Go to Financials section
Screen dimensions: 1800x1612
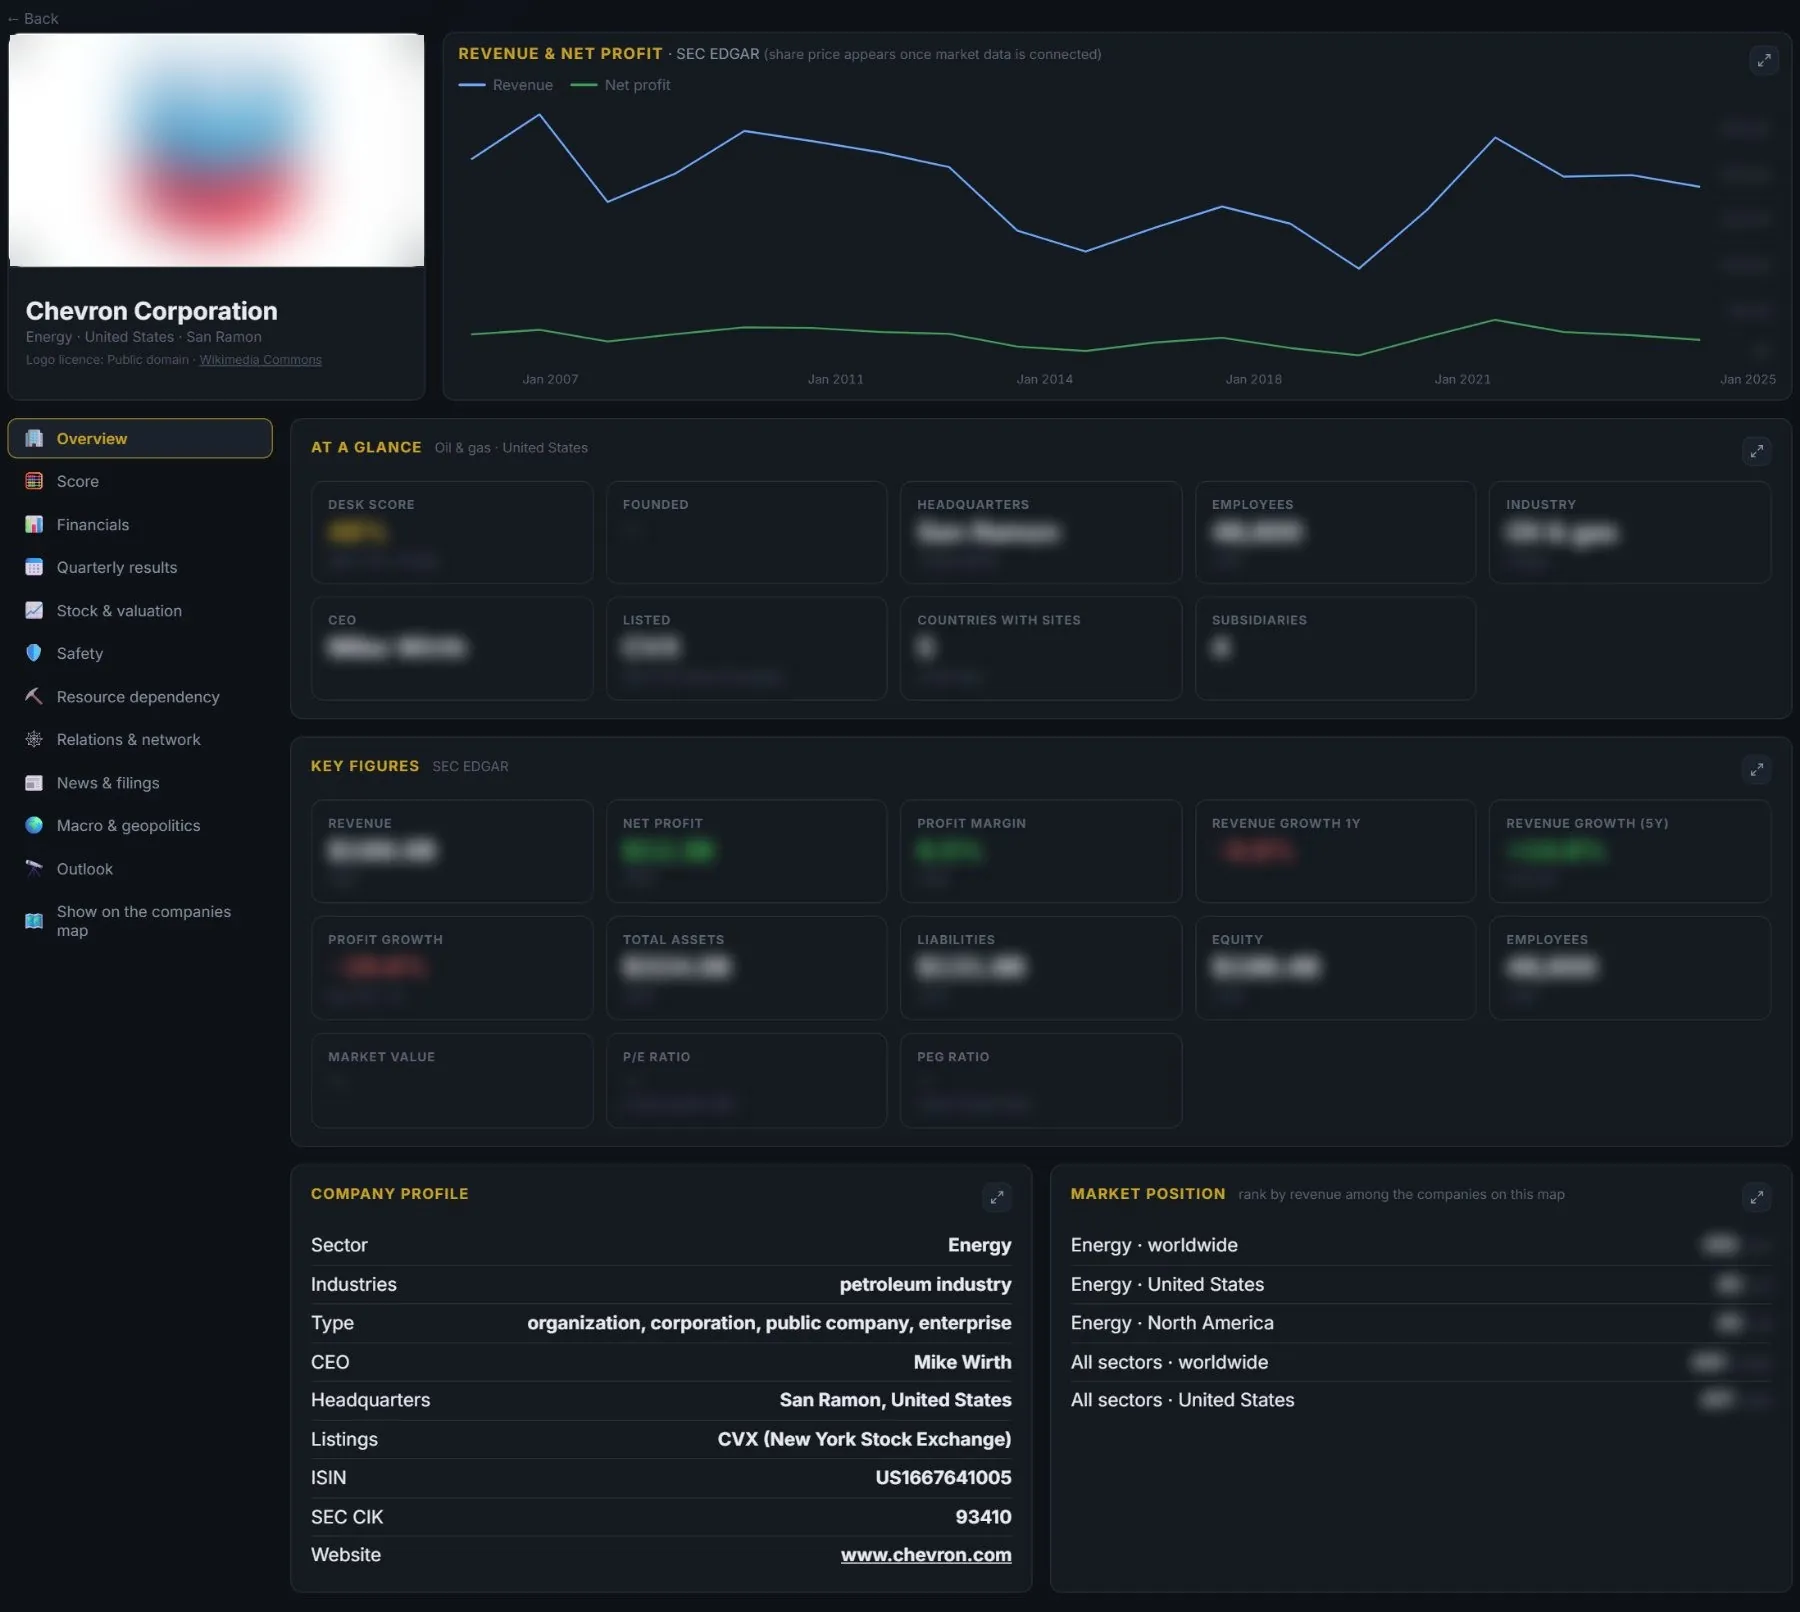(x=140, y=524)
